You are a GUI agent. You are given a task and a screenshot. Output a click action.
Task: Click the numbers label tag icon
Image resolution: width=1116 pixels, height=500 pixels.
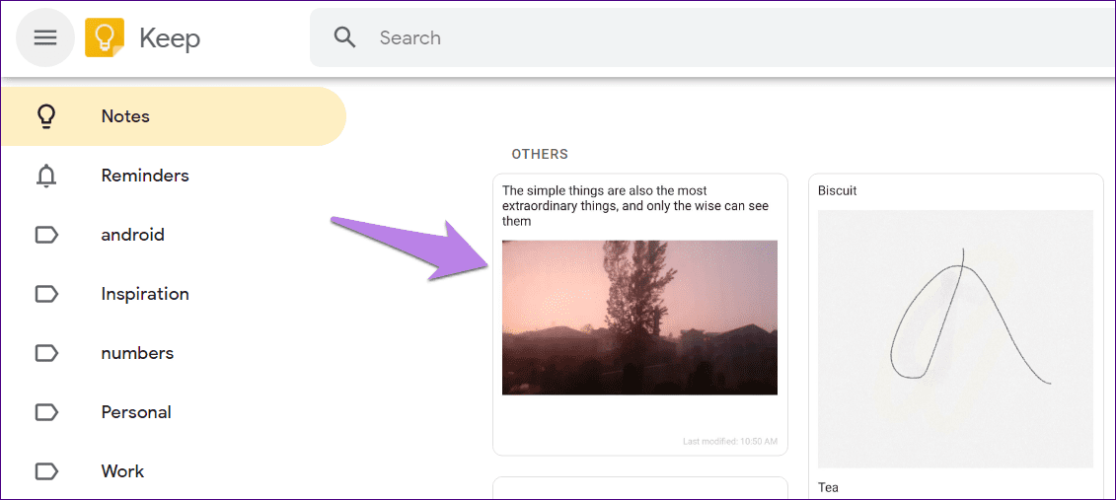tap(46, 353)
